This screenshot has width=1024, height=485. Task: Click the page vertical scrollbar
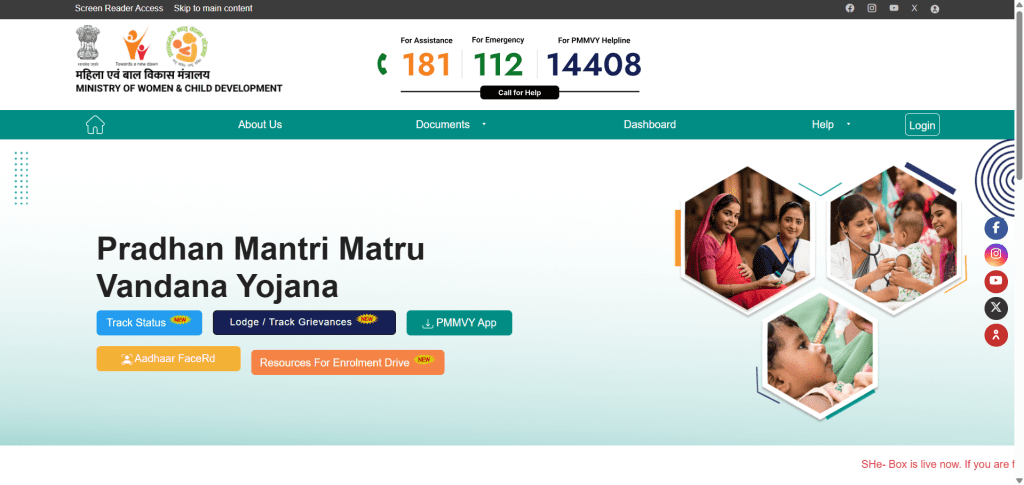click(1019, 242)
